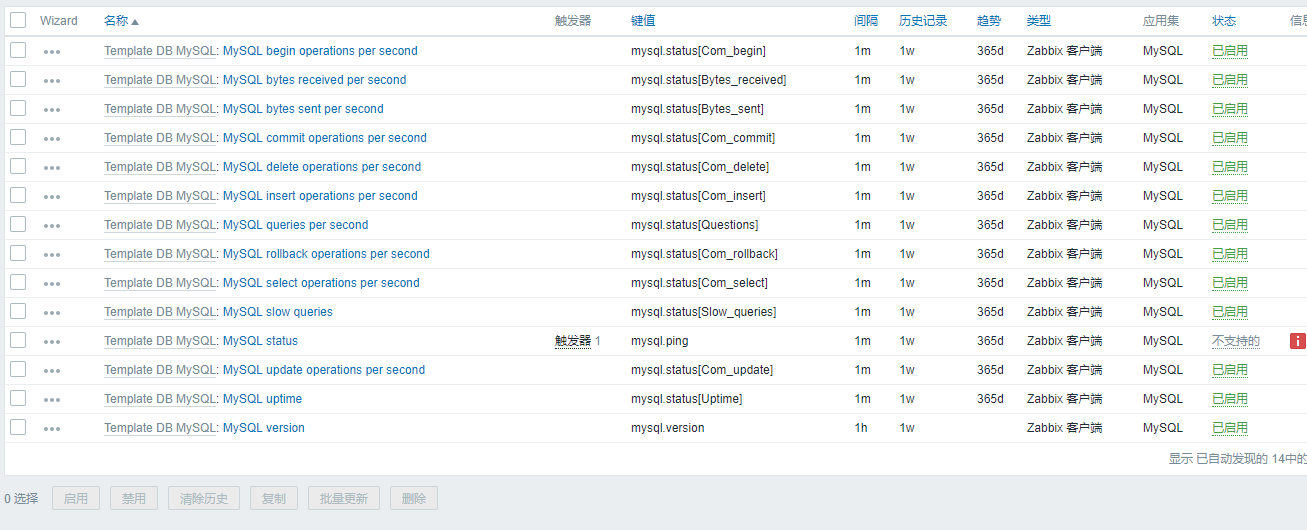Sort table by 类型 column header
Screen dimensions: 1307x530
click(x=1039, y=21)
